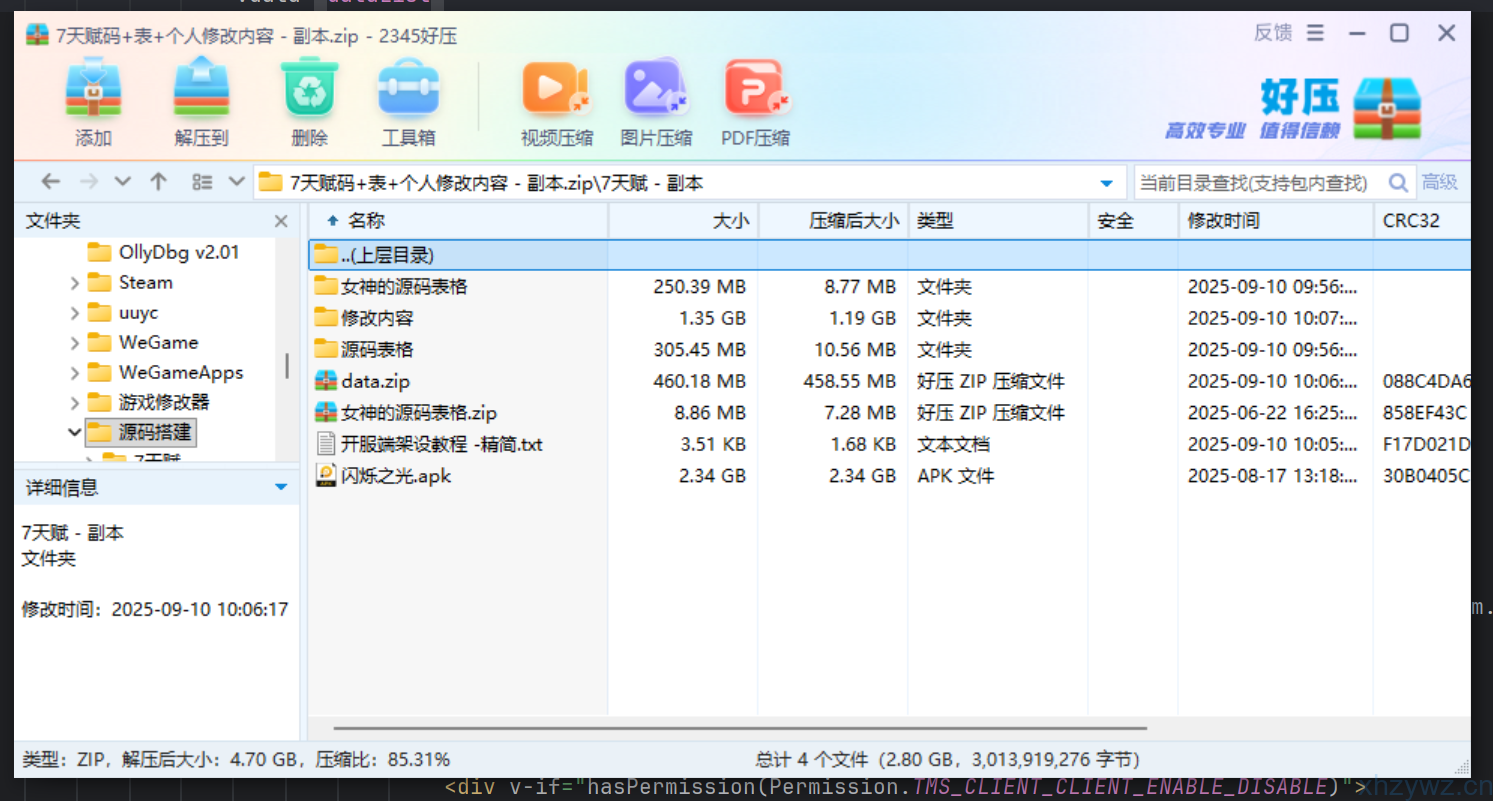Close the 文件夹 folder sidebar panel

(281, 221)
